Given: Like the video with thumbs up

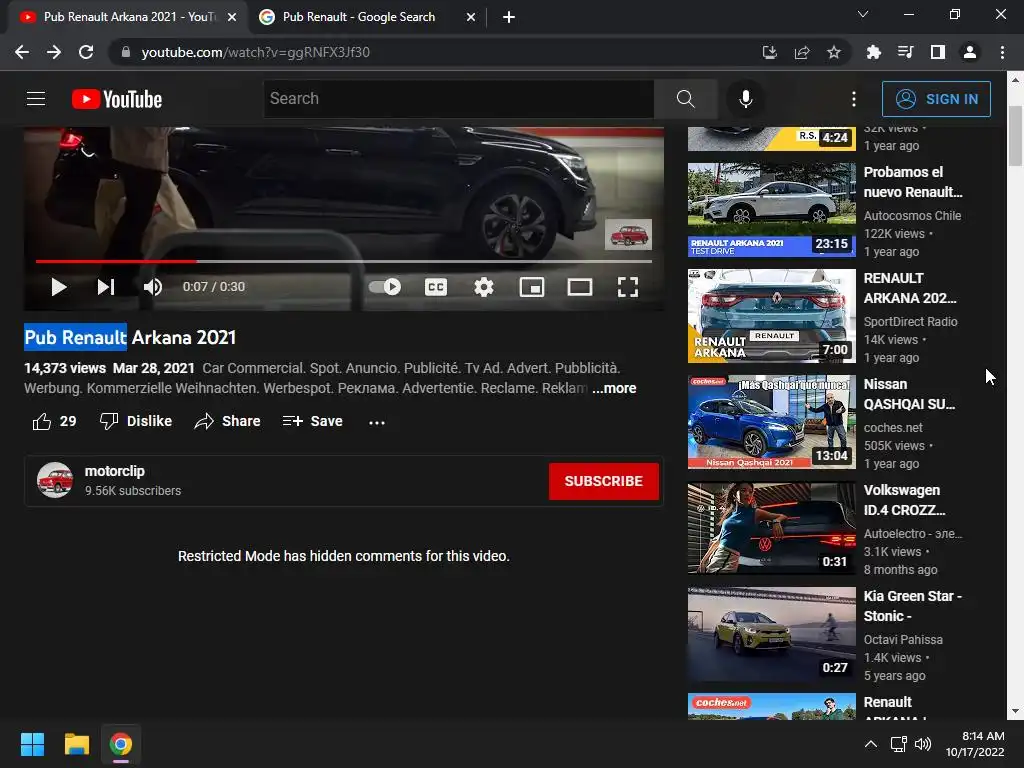Looking at the screenshot, I should pos(54,421).
